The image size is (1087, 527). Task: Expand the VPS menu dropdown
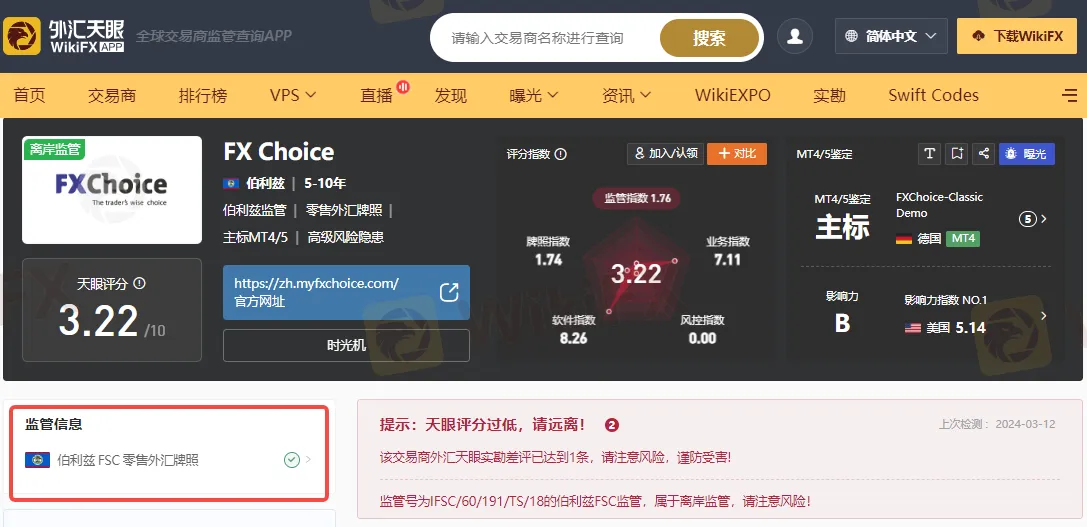[293, 95]
